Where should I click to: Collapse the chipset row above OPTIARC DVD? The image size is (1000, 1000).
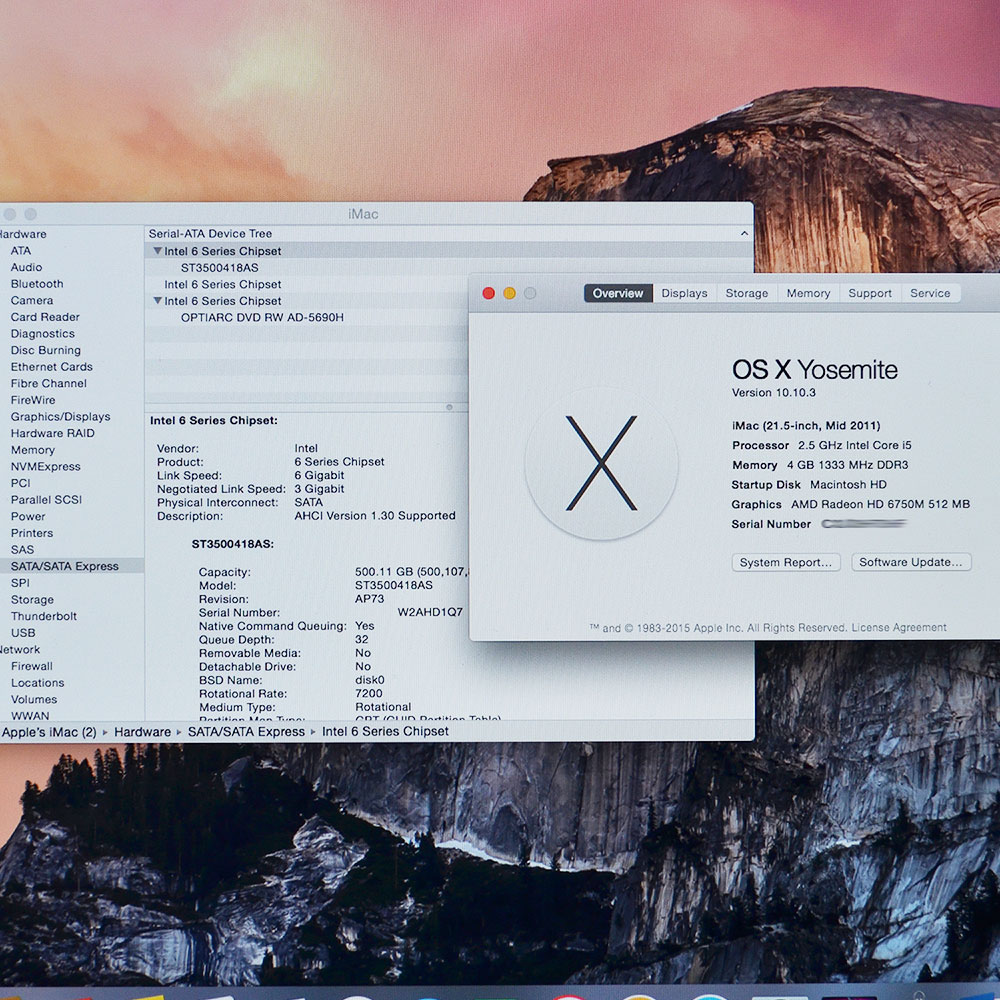pyautogui.click(x=157, y=301)
